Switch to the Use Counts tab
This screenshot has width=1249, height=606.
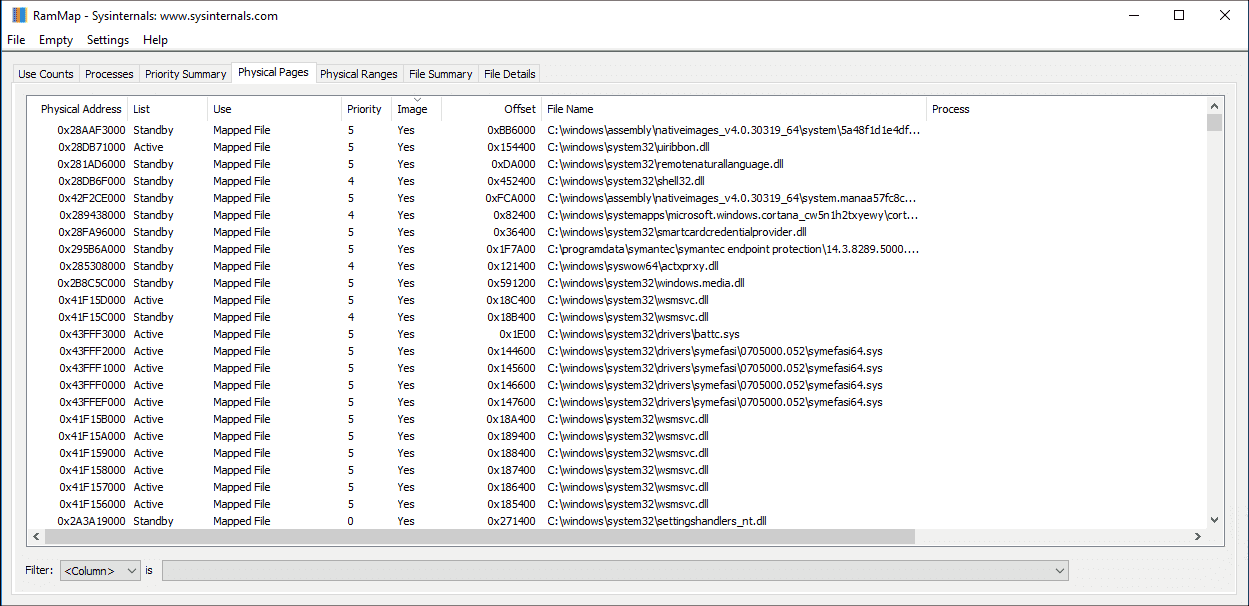(x=45, y=73)
